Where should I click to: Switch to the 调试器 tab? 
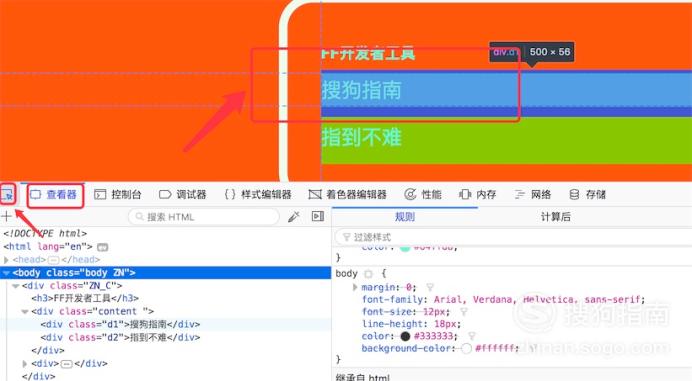[183, 195]
